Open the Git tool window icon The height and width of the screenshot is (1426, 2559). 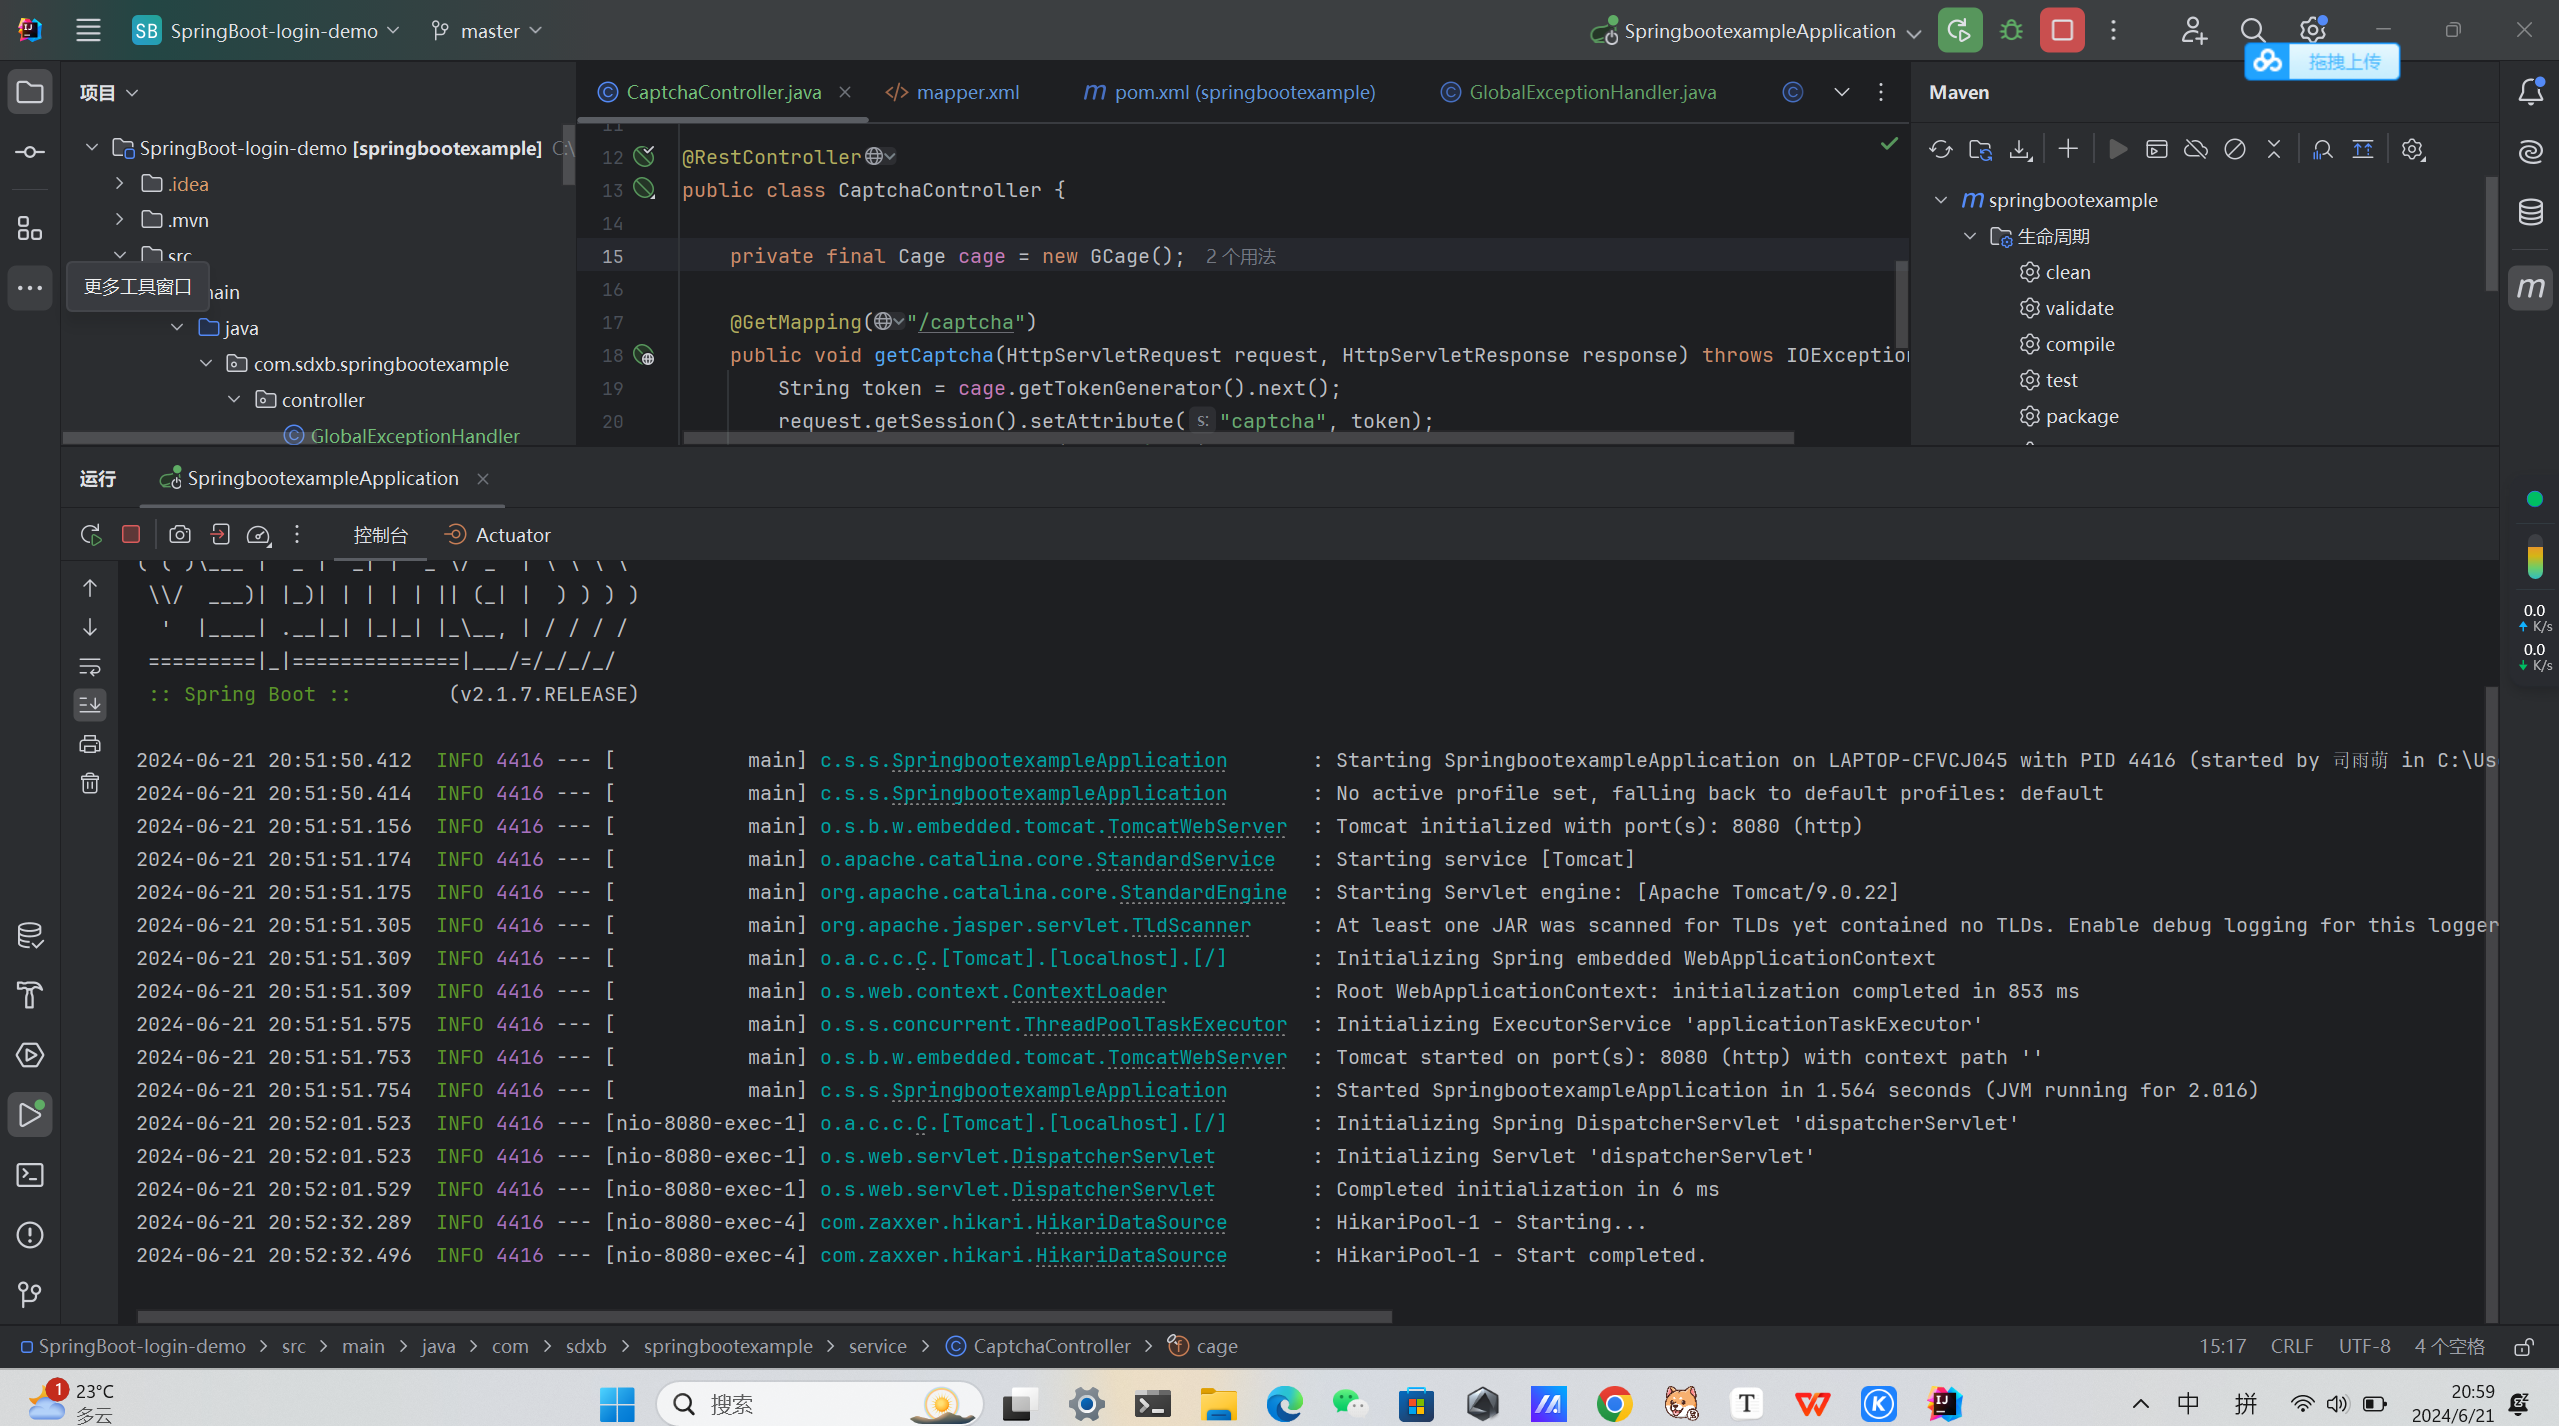[30, 1295]
